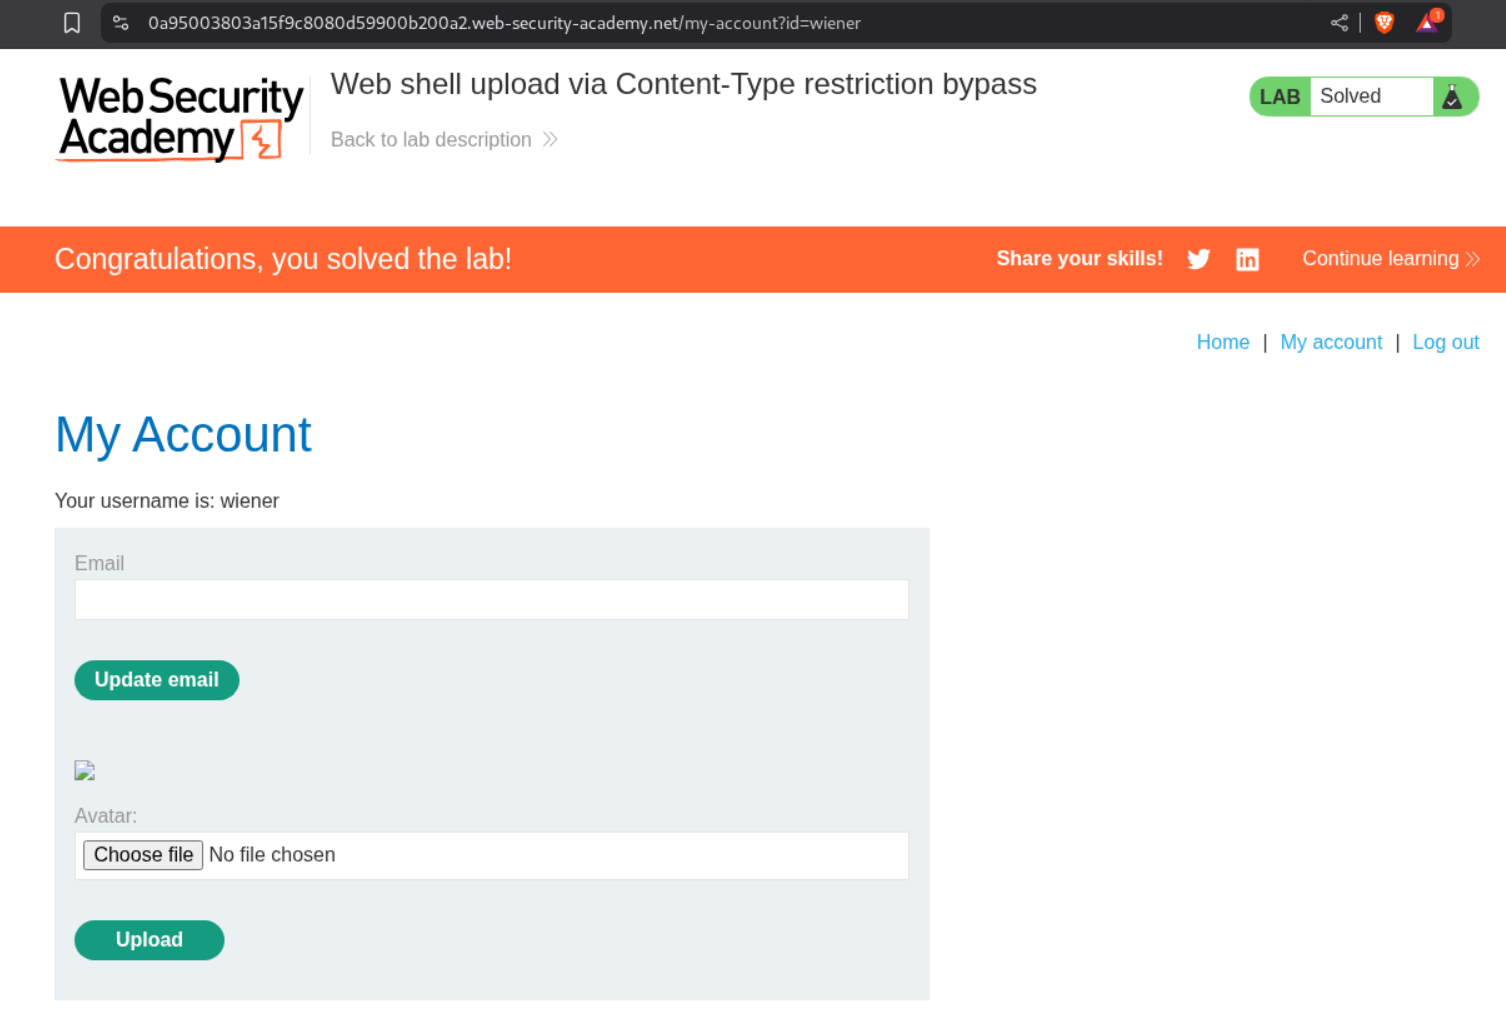Share on Twitter via bird icon

[1198, 260]
